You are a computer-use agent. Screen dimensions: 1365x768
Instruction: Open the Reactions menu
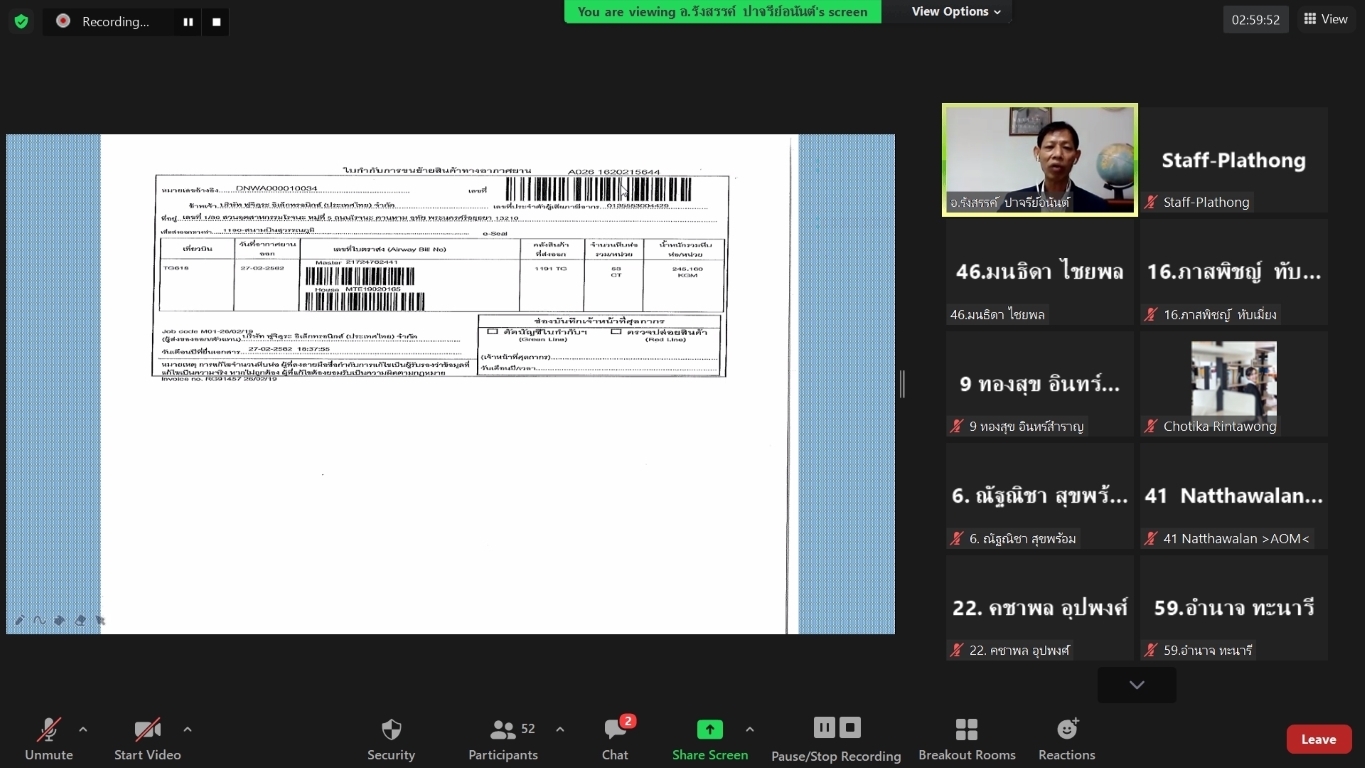click(1066, 739)
